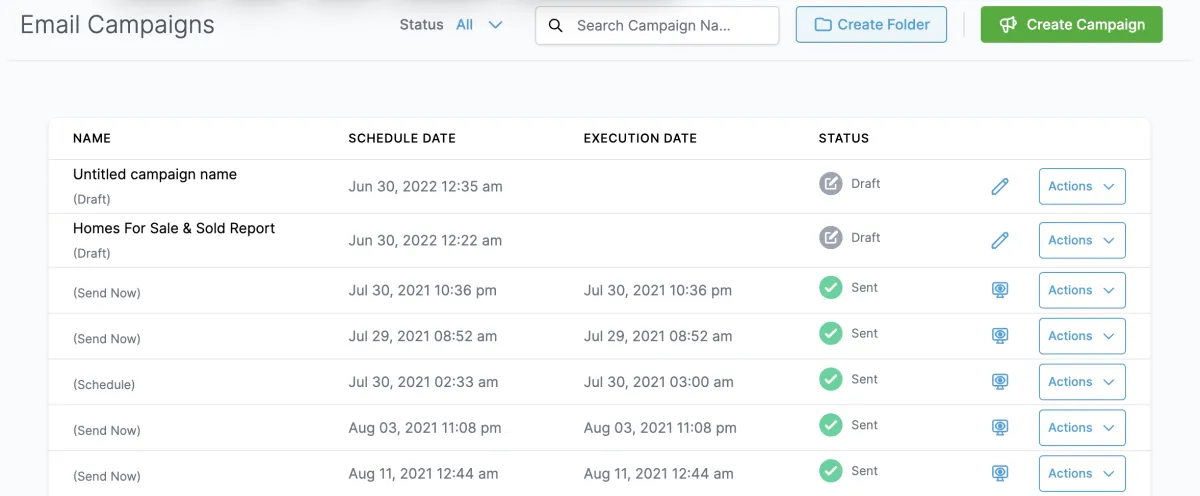Click pencil icon for Homes For Sale draft
This screenshot has width=1200, height=496.
point(999,240)
